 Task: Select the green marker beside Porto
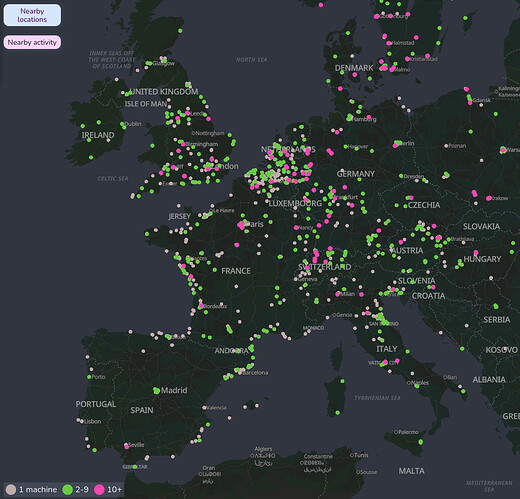89,377
